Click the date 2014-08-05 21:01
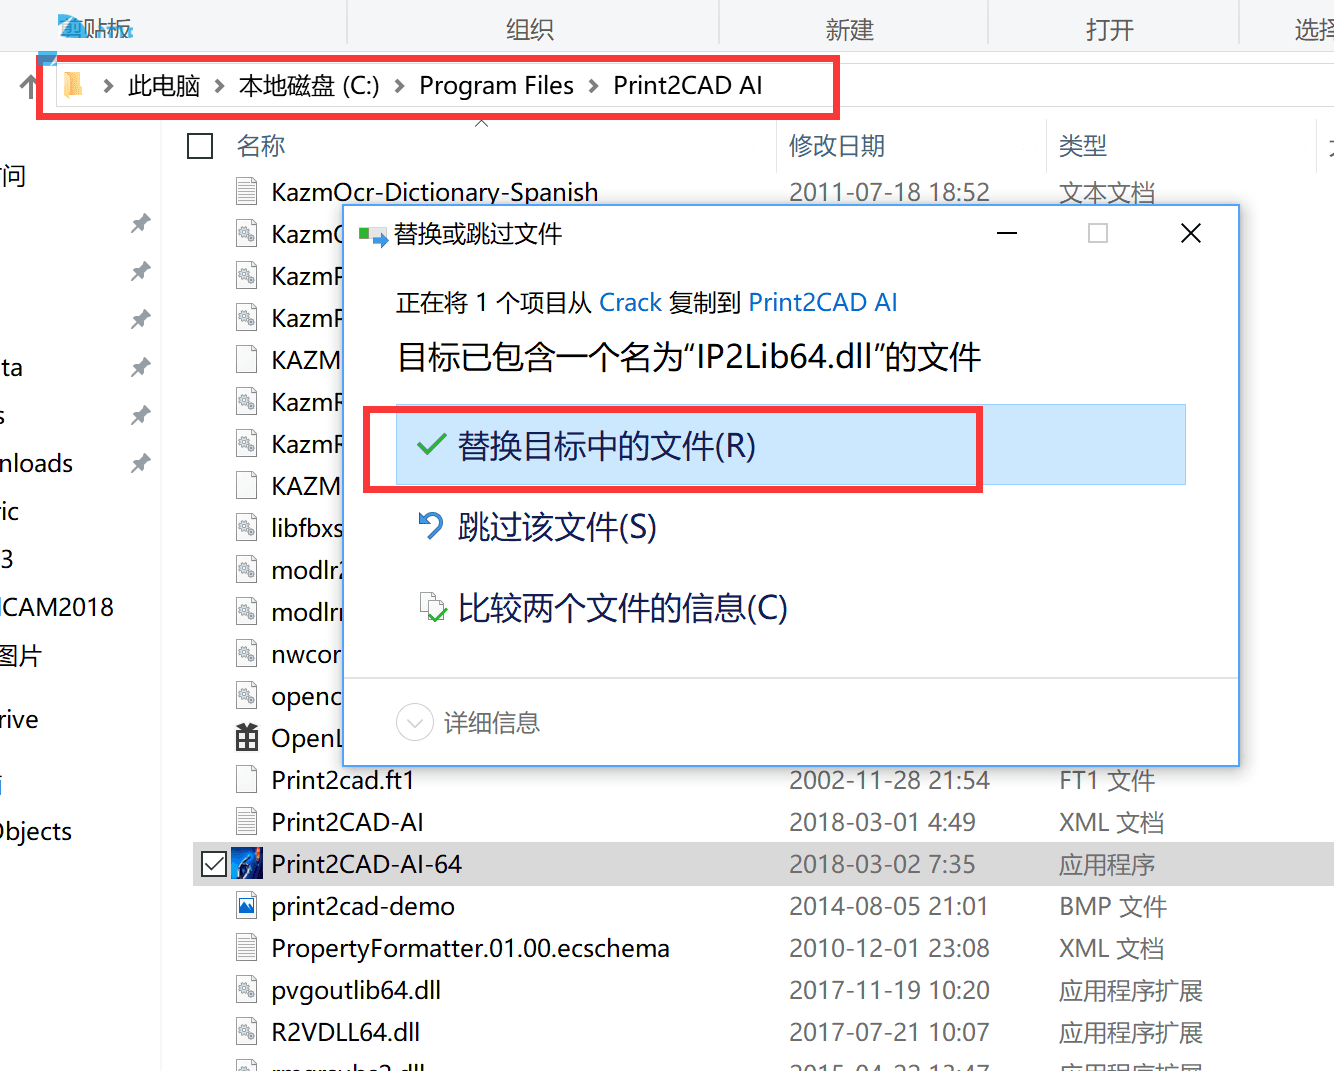Screen dimensions: 1334x1071 point(889,906)
